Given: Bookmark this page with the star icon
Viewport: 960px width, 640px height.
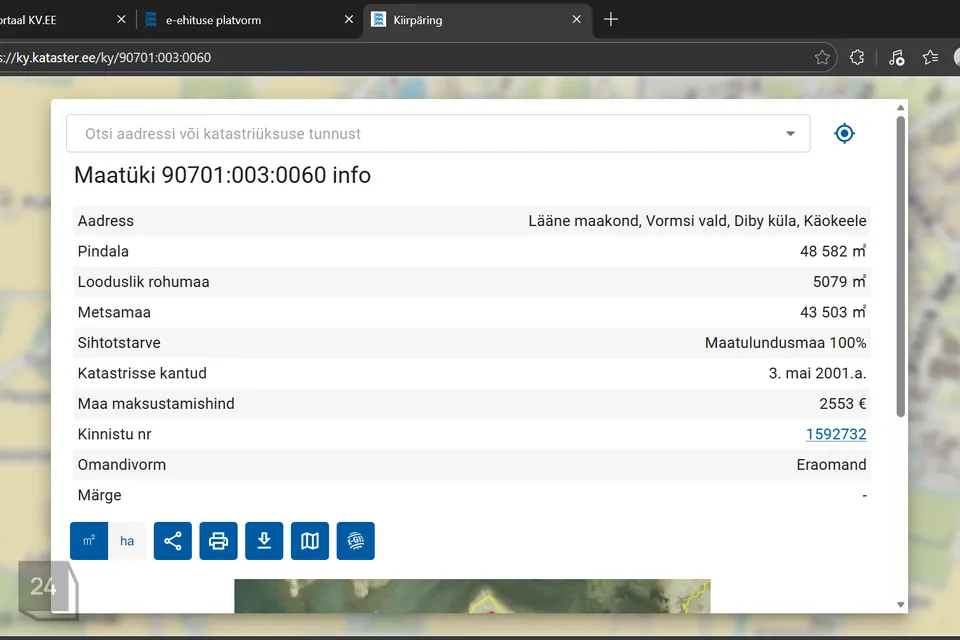Looking at the screenshot, I should tap(822, 58).
